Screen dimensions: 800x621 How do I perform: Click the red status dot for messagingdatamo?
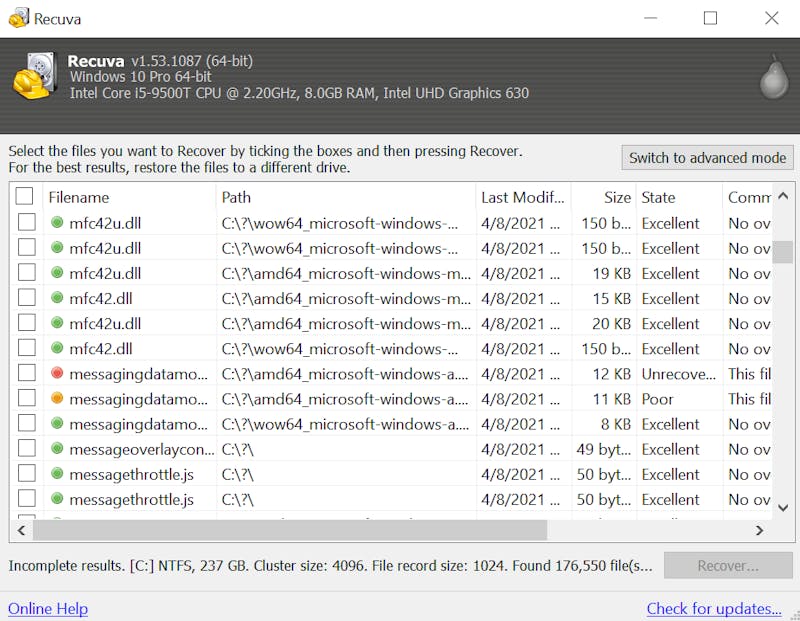(57, 374)
